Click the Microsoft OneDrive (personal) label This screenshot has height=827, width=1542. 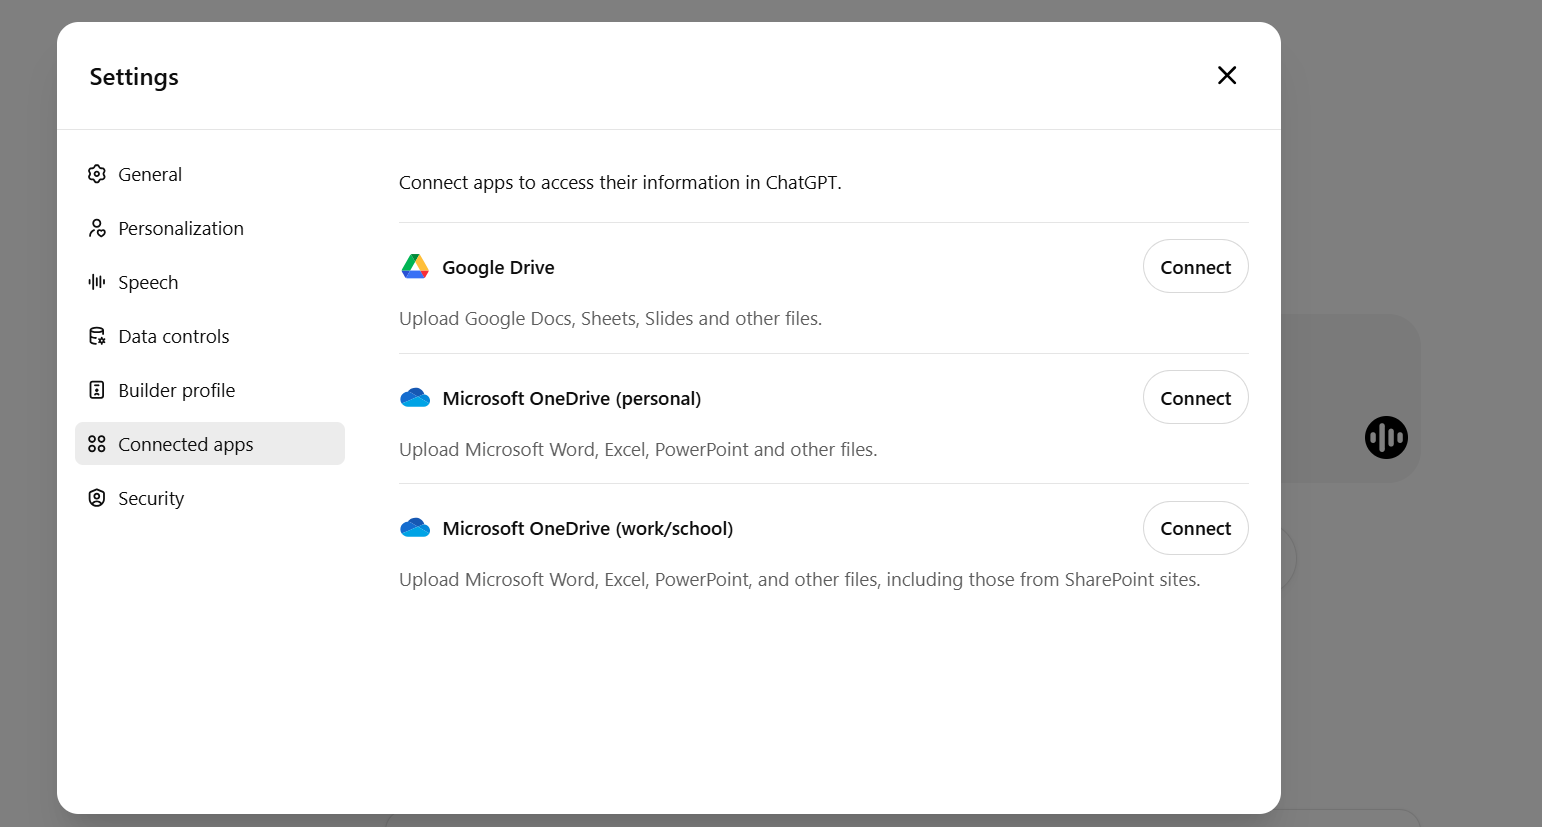(x=571, y=398)
